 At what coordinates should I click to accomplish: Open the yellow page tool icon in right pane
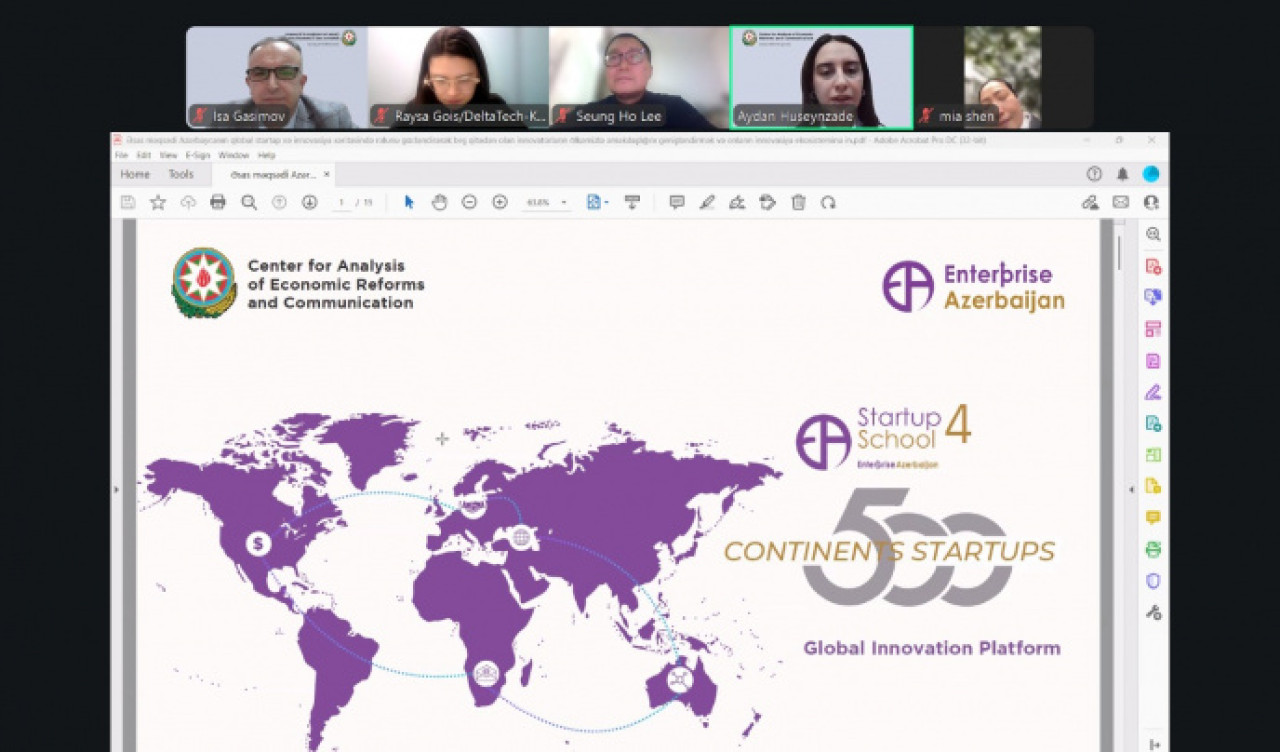point(1153,486)
